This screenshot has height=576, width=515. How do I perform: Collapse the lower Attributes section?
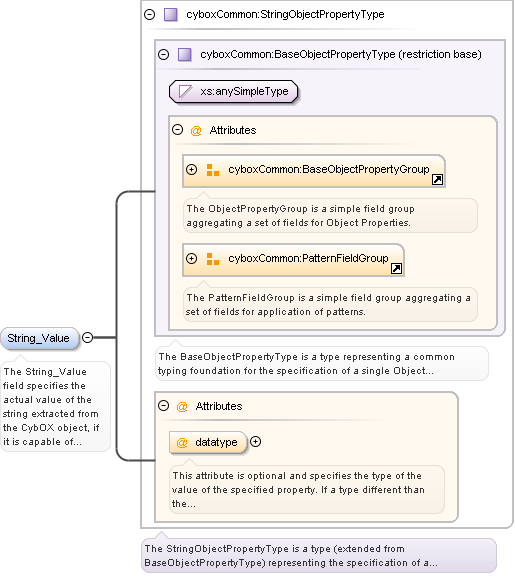tap(163, 406)
